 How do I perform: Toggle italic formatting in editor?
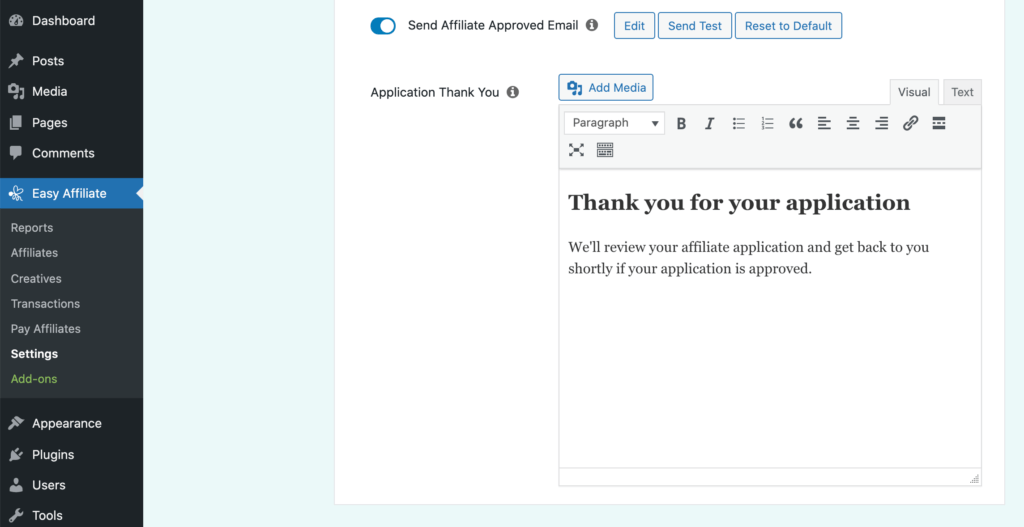coord(710,123)
